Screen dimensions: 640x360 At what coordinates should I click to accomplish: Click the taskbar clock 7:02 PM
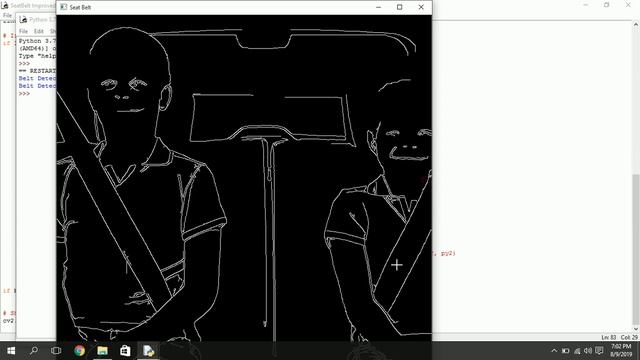(x=621, y=347)
